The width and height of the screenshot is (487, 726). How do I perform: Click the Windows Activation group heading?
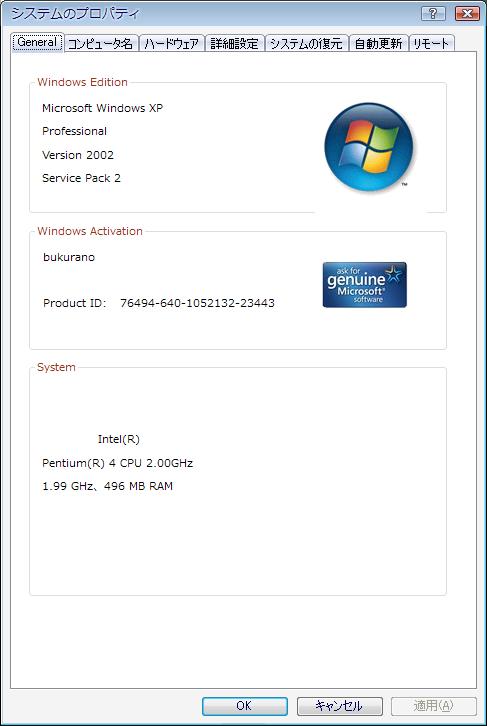pyautogui.click(x=90, y=231)
